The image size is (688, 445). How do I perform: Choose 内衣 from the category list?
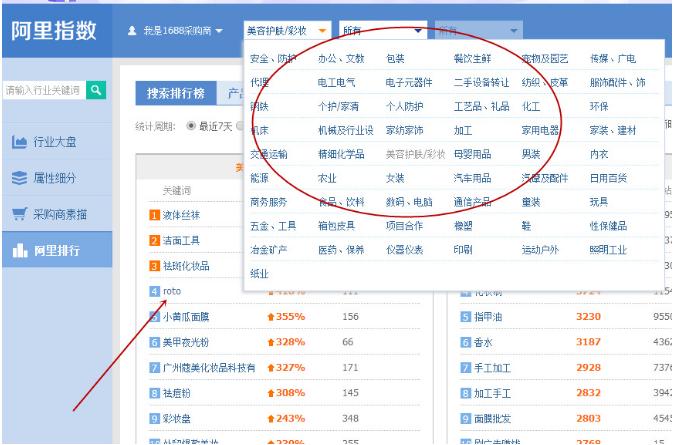(599, 154)
